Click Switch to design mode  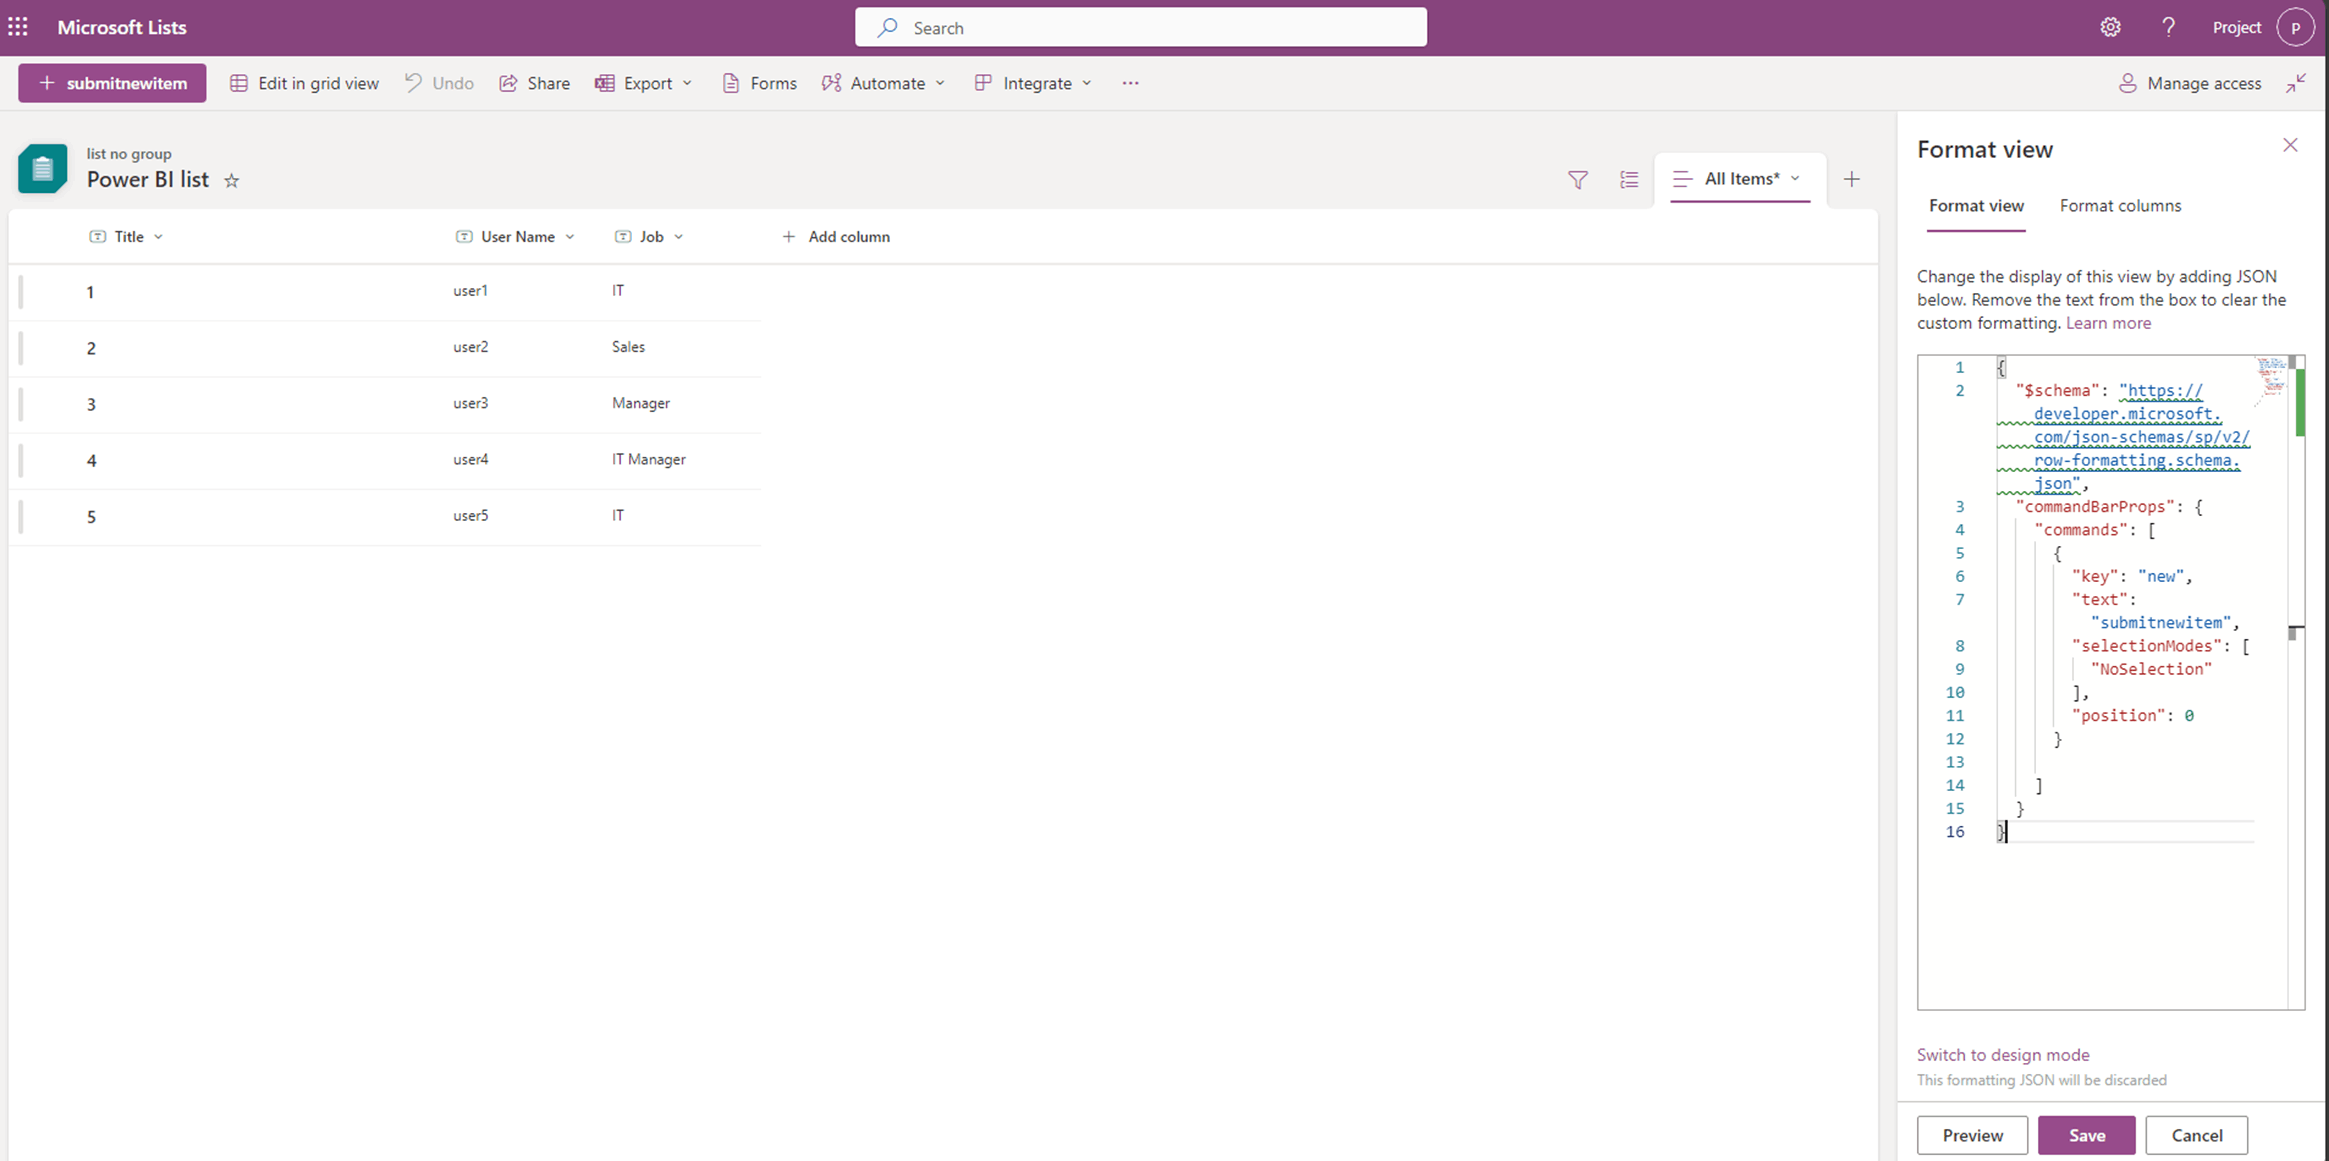(2002, 1054)
